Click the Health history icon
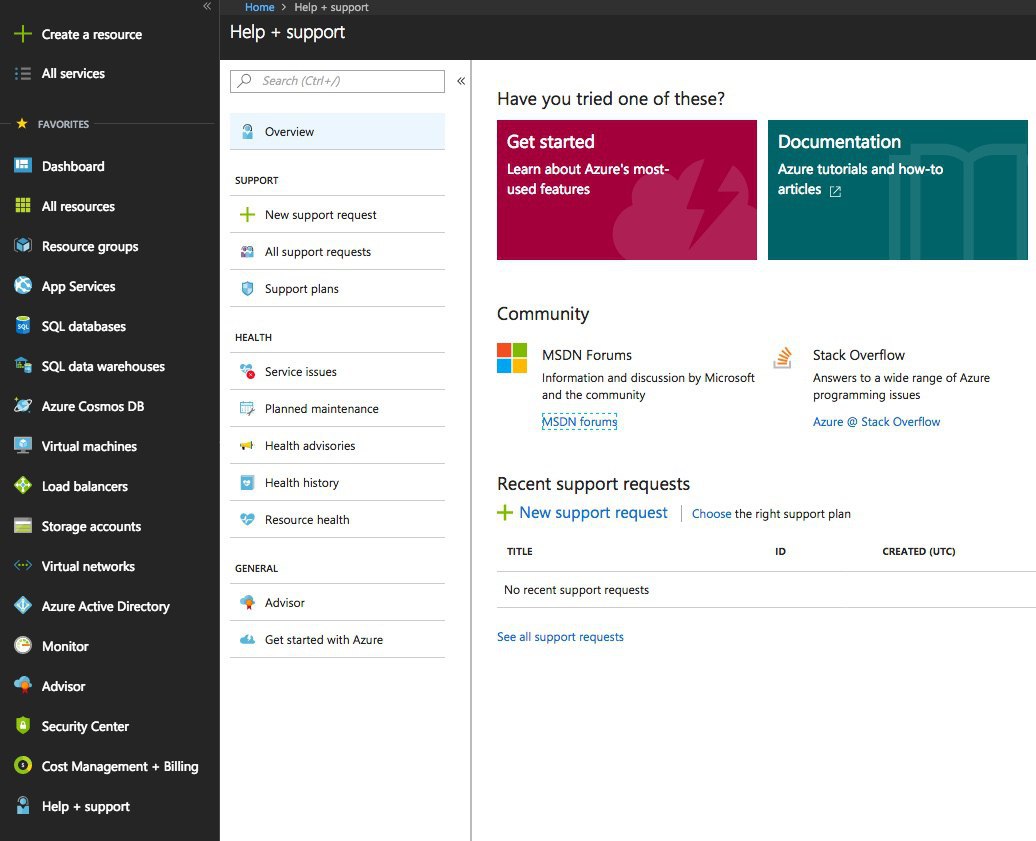The width and height of the screenshot is (1036, 841). click(247, 482)
